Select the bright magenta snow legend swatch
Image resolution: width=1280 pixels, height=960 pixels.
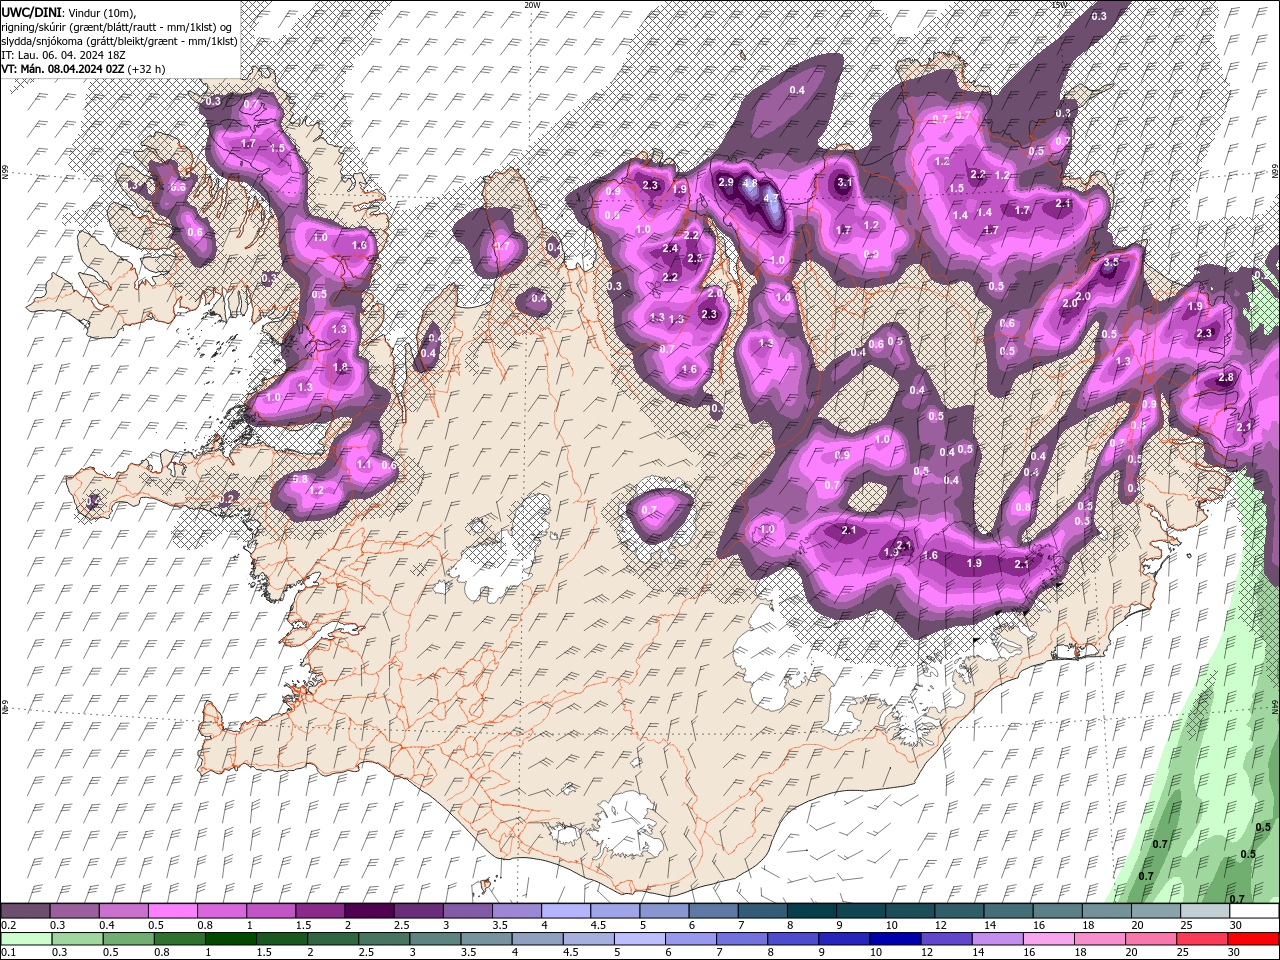click(172, 911)
